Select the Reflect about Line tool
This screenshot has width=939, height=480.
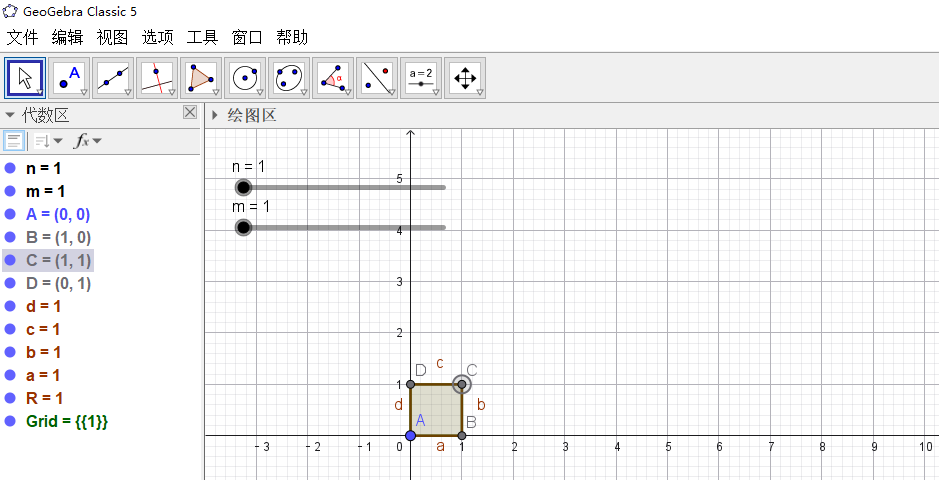(377, 77)
